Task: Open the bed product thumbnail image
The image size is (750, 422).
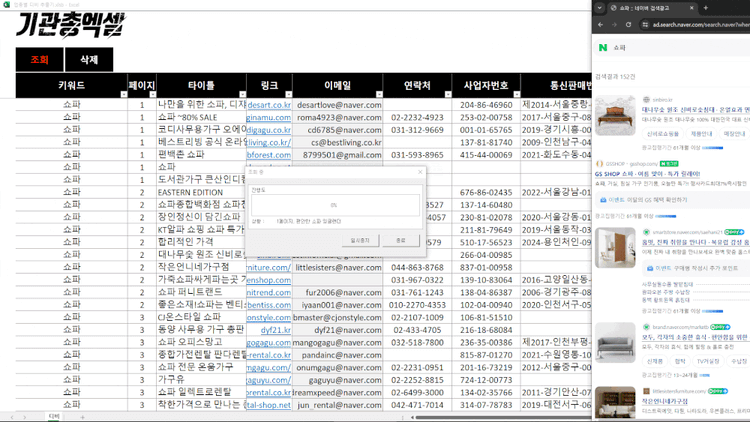Action: tap(615, 115)
